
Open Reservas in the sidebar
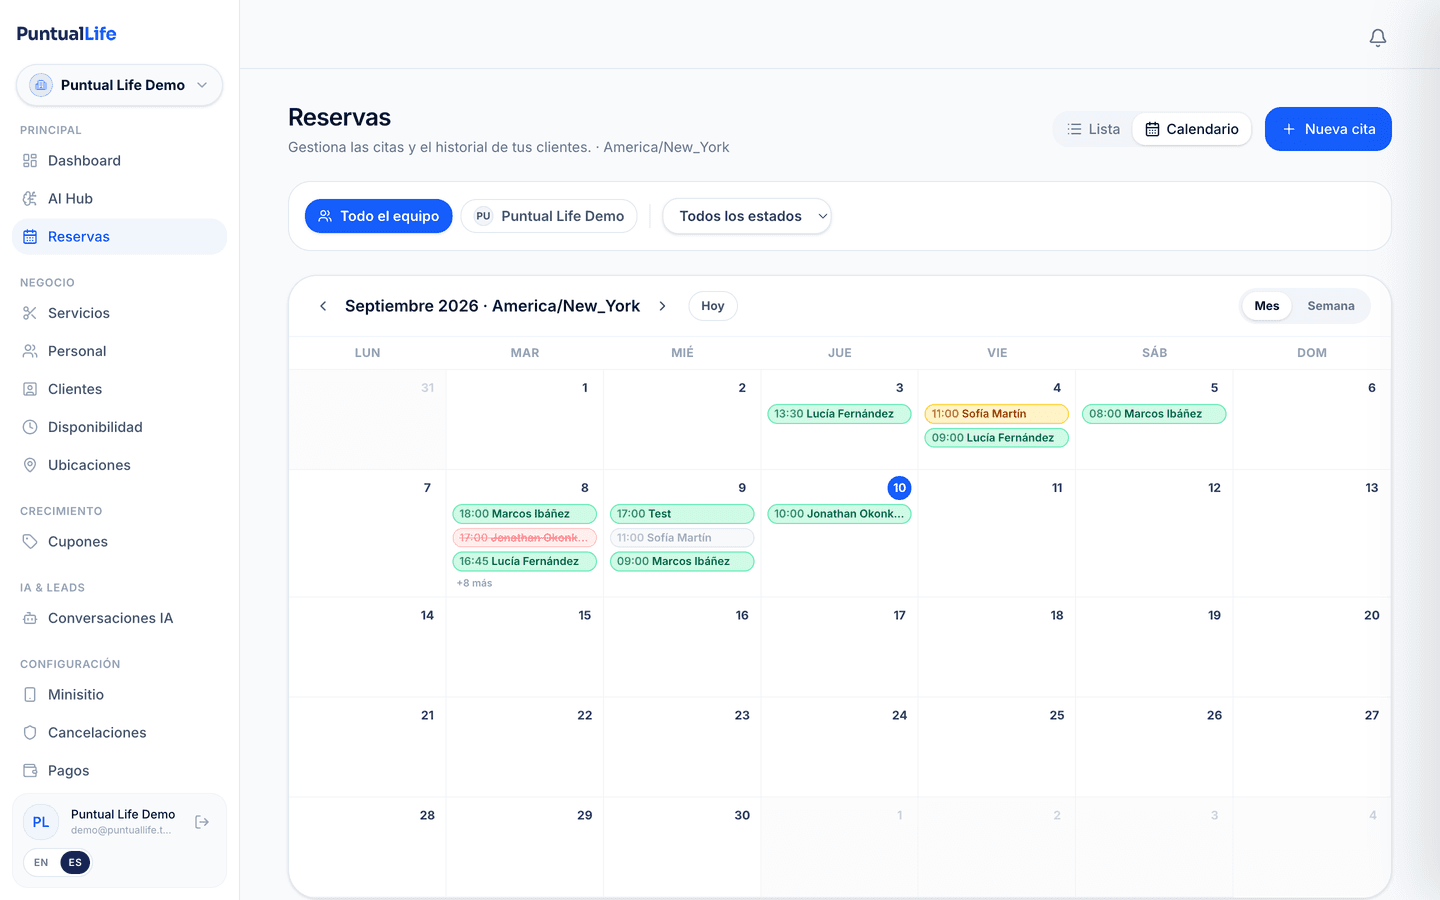pyautogui.click(x=119, y=237)
